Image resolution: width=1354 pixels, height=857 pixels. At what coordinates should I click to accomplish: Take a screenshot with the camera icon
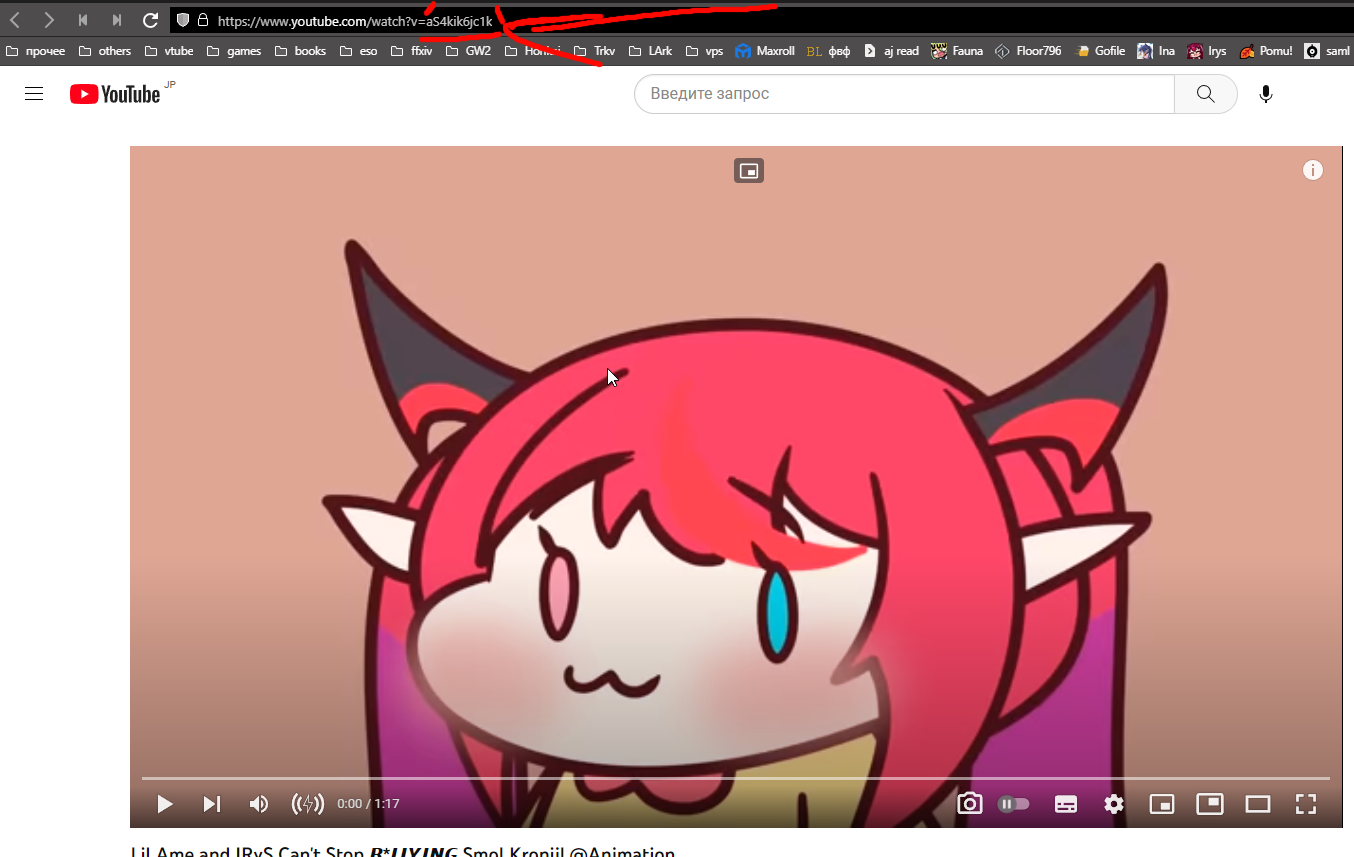pos(969,804)
